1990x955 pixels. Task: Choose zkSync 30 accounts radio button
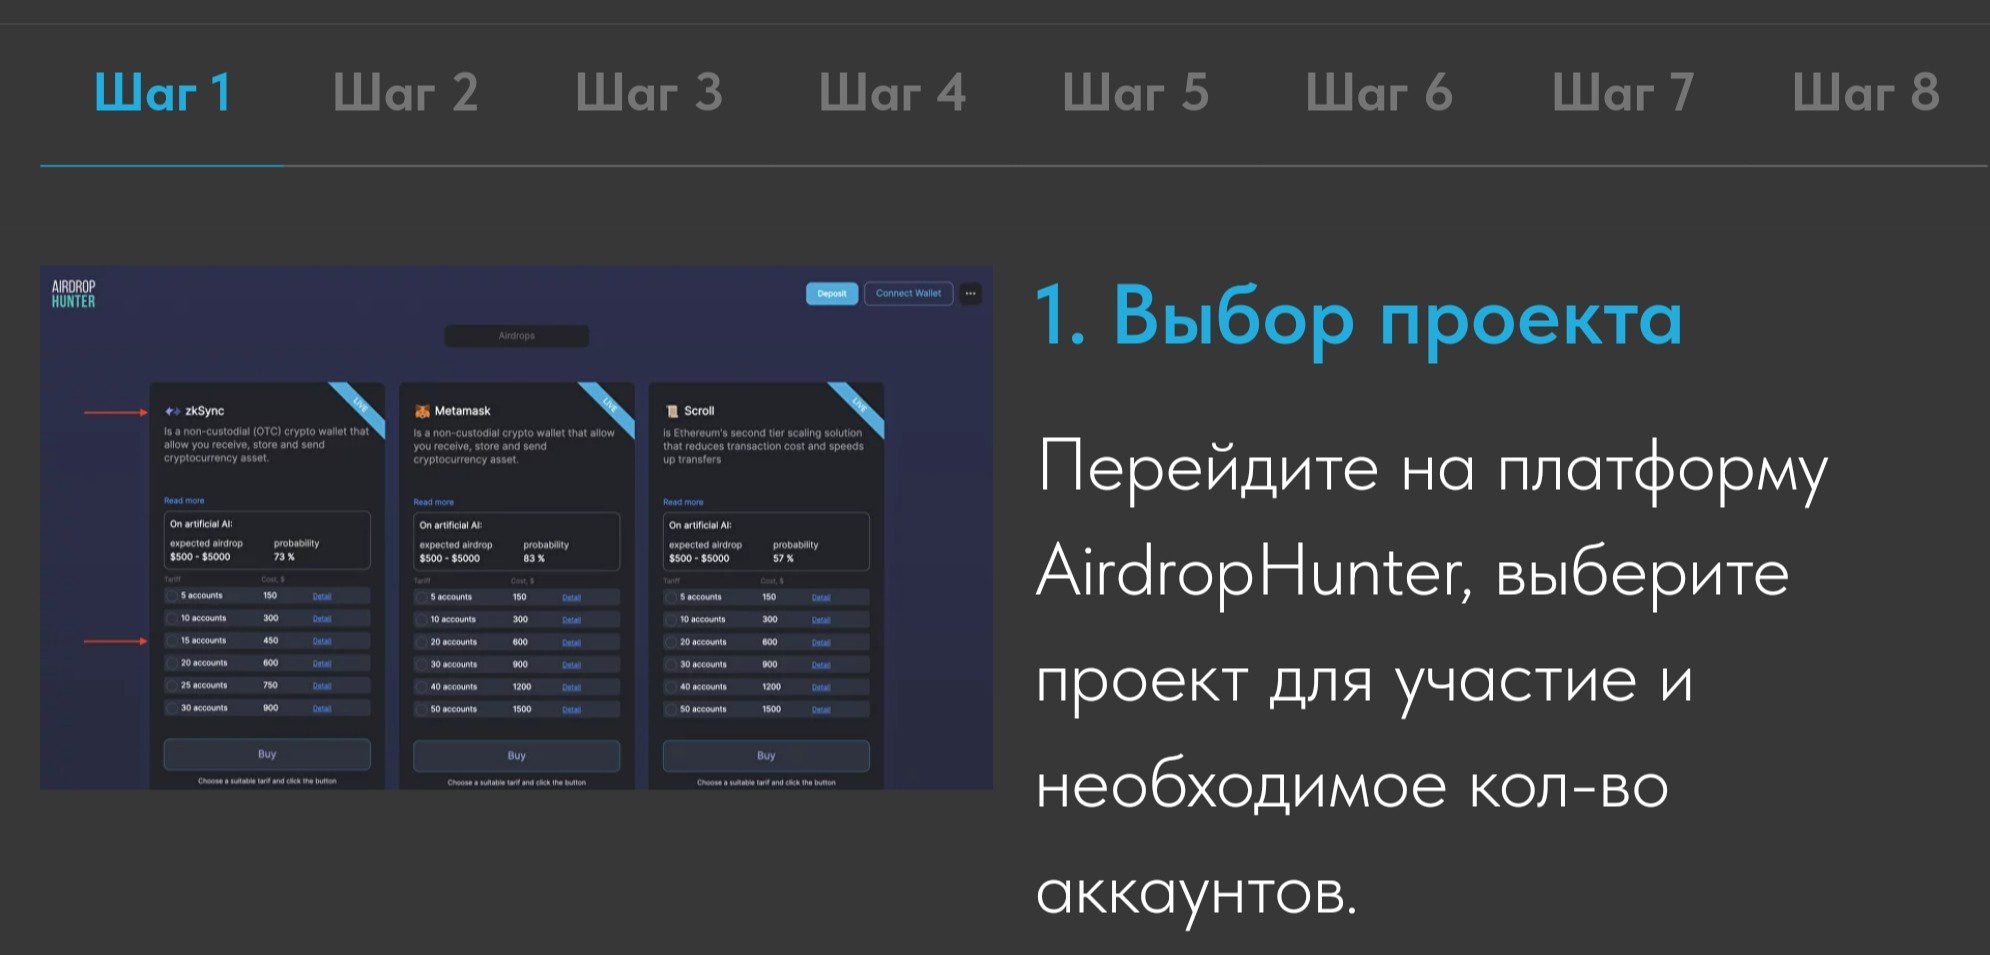click(172, 708)
